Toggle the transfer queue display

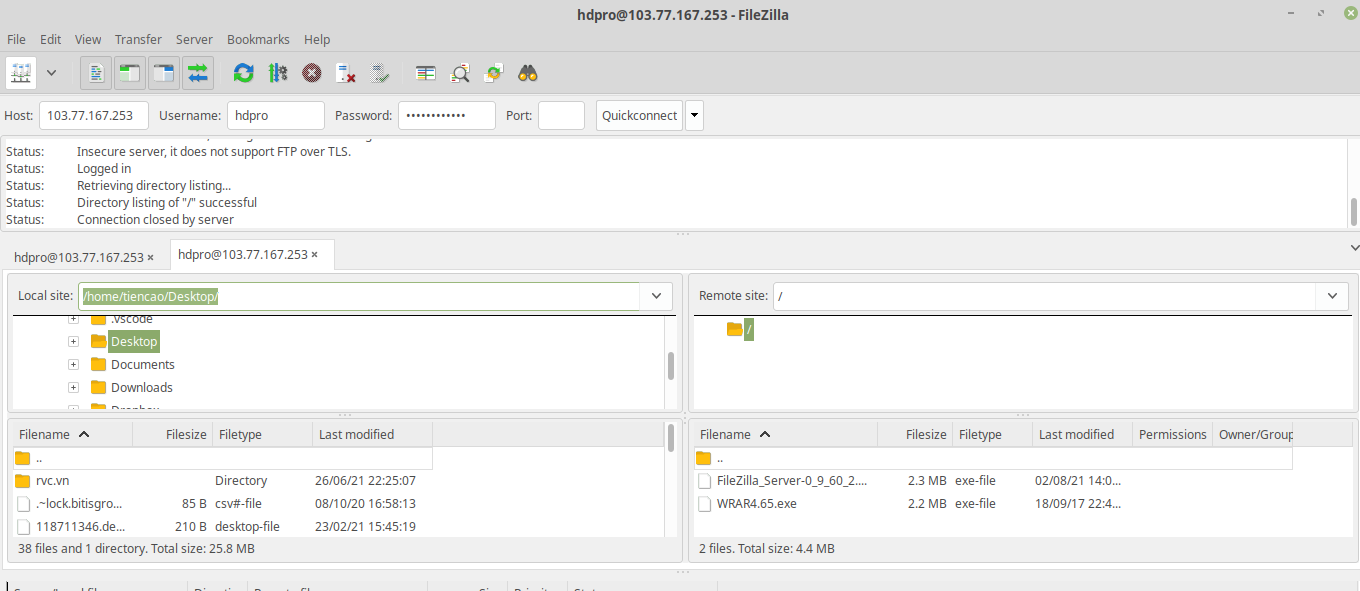pyautogui.click(x=198, y=73)
